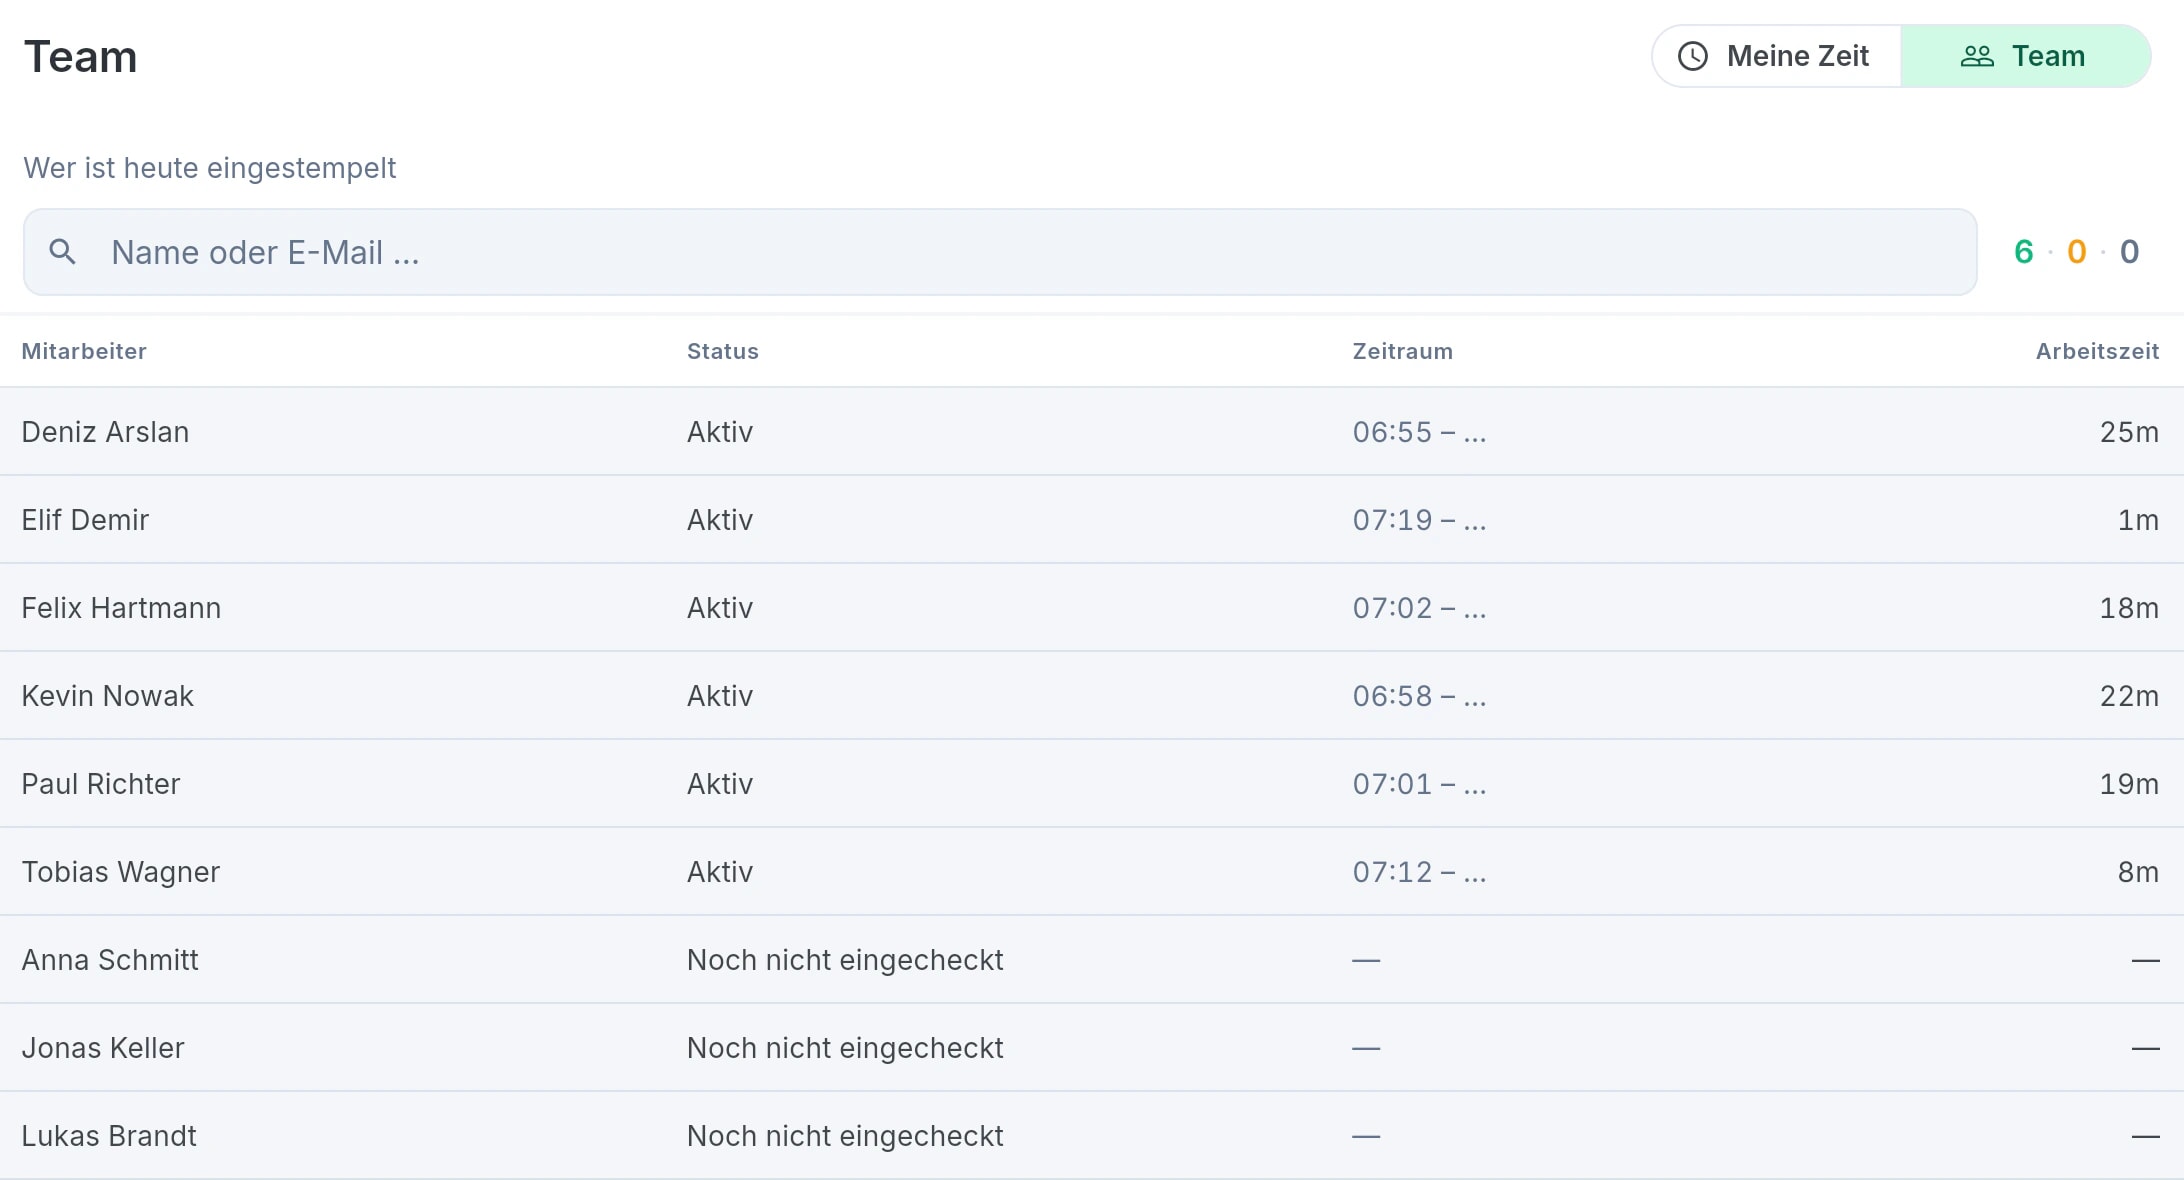Click the Wer ist heute eingestempelt subtitle
The height and width of the screenshot is (1180, 2184).
pyautogui.click(x=210, y=168)
